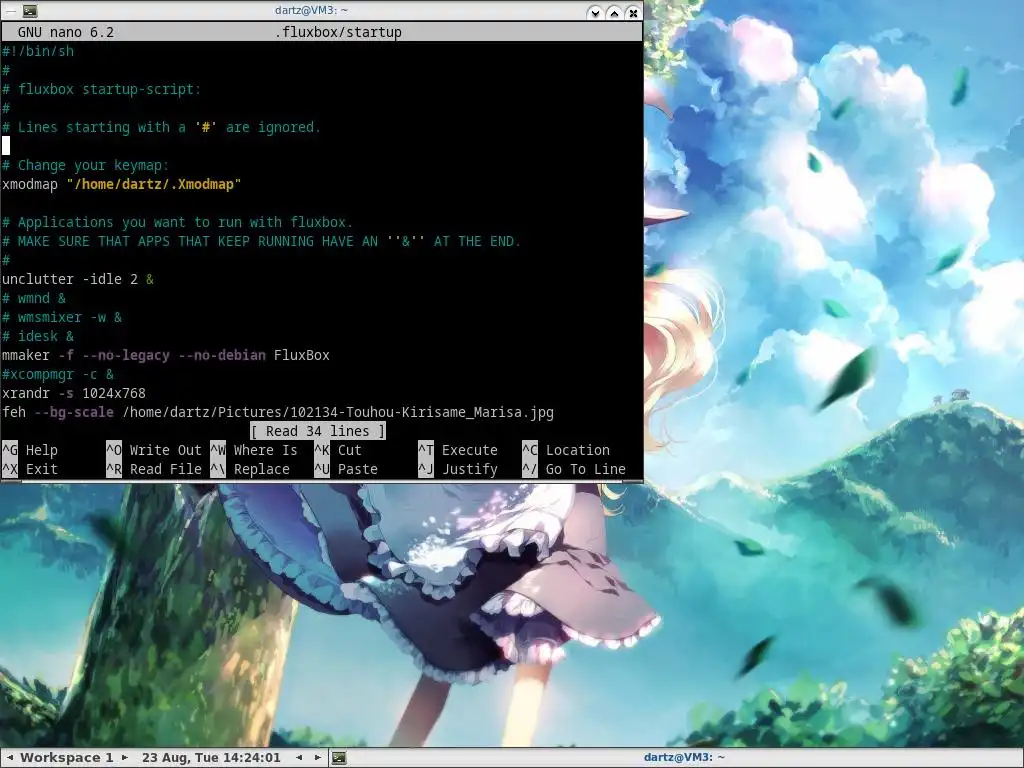This screenshot has height=768, width=1024.
Task: Click the clock showing 23 Aug, Tue
Action: click(x=211, y=758)
